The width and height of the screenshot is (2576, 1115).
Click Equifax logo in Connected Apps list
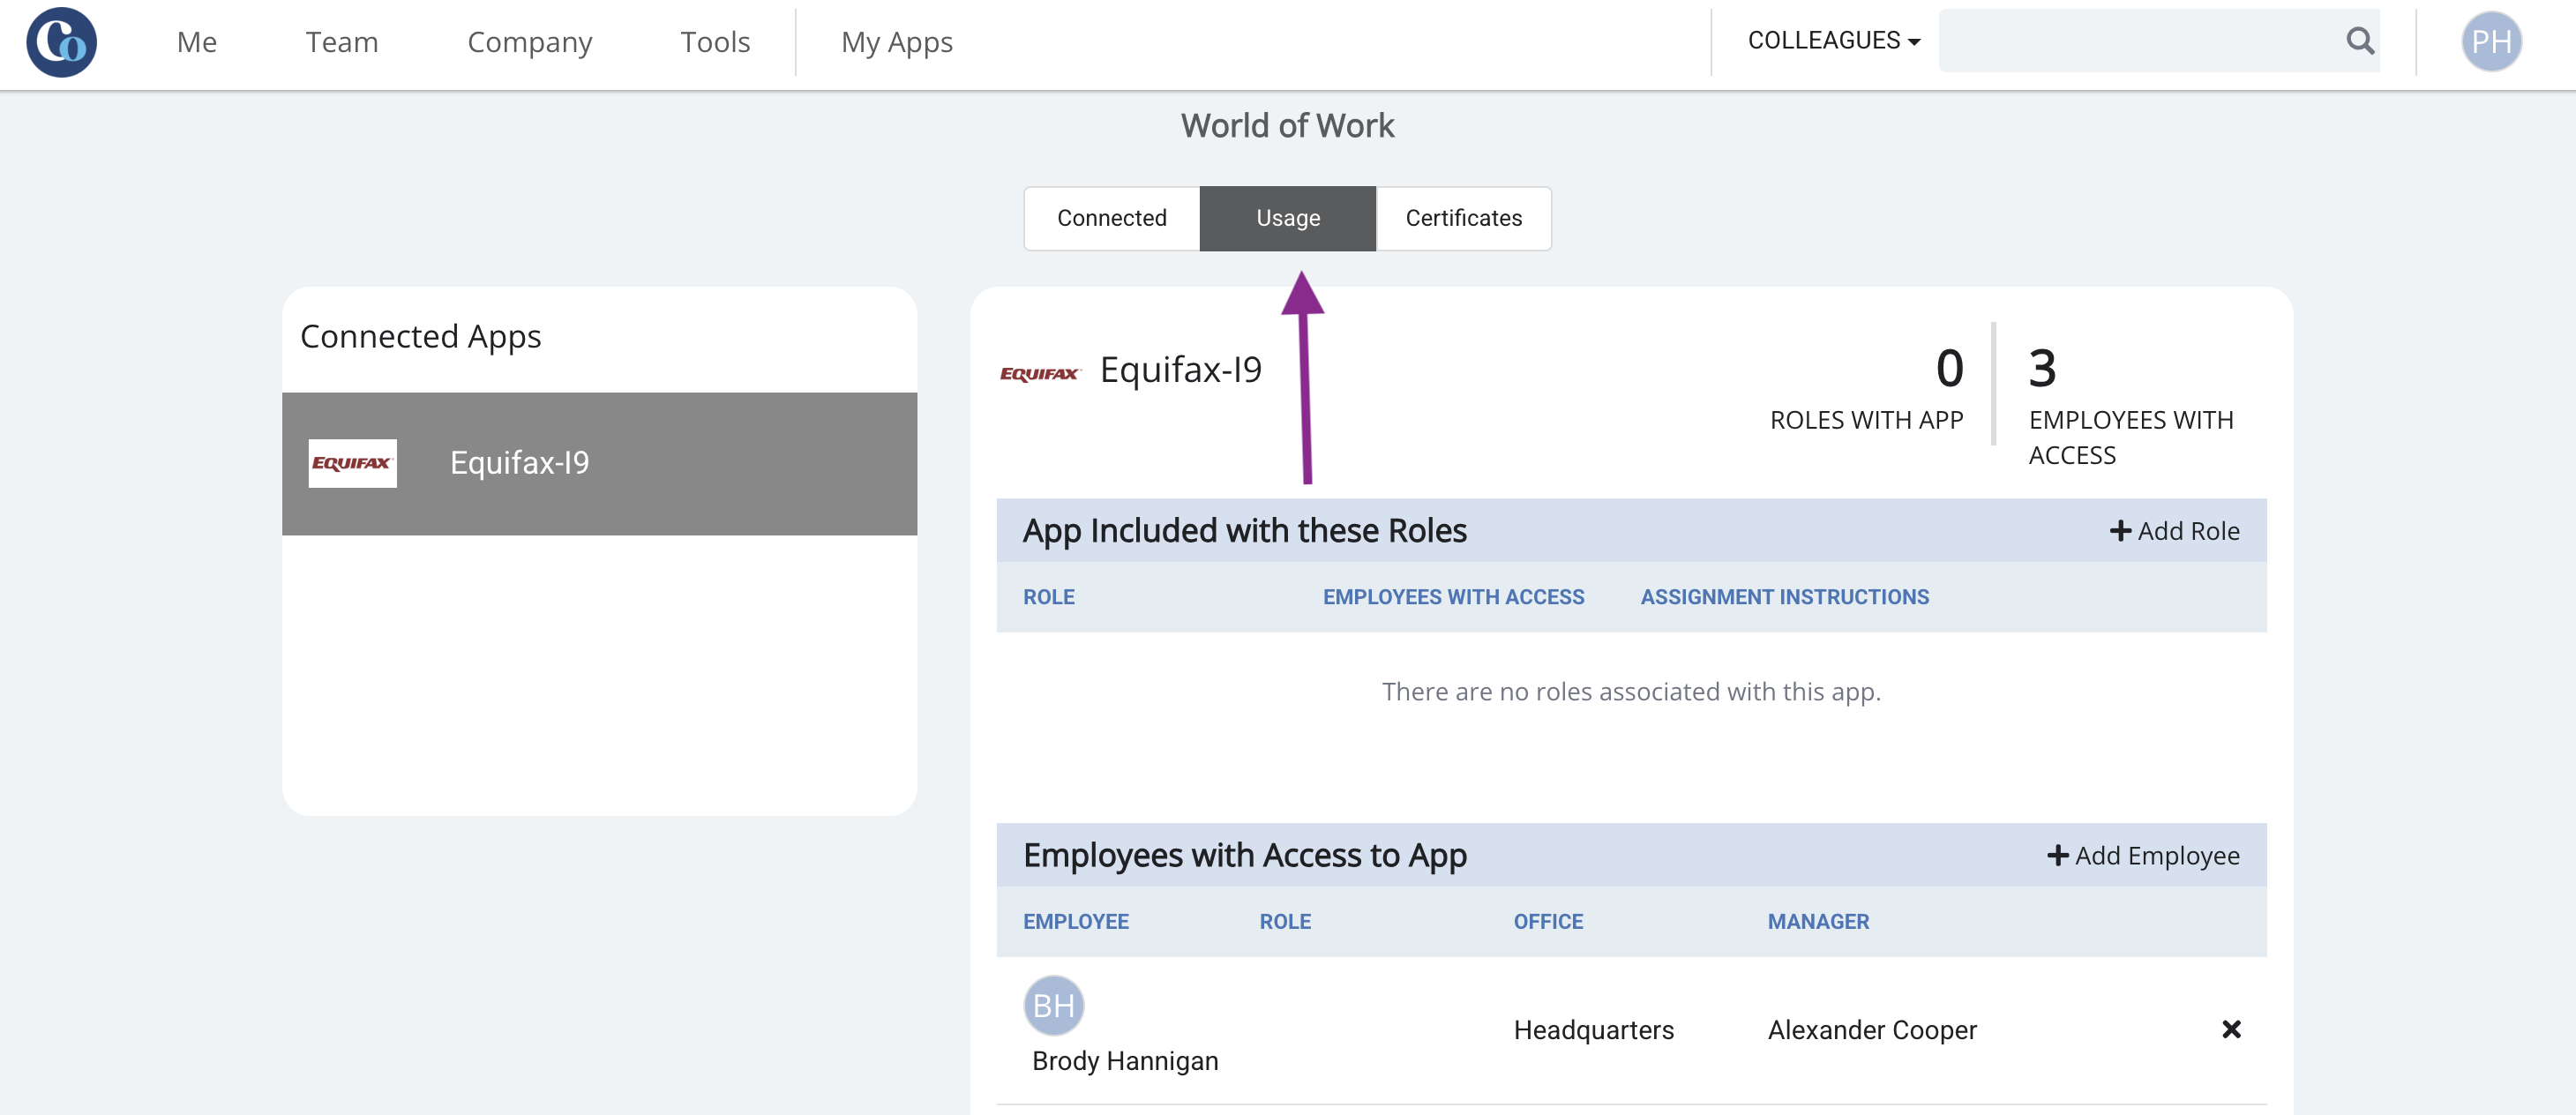click(352, 463)
